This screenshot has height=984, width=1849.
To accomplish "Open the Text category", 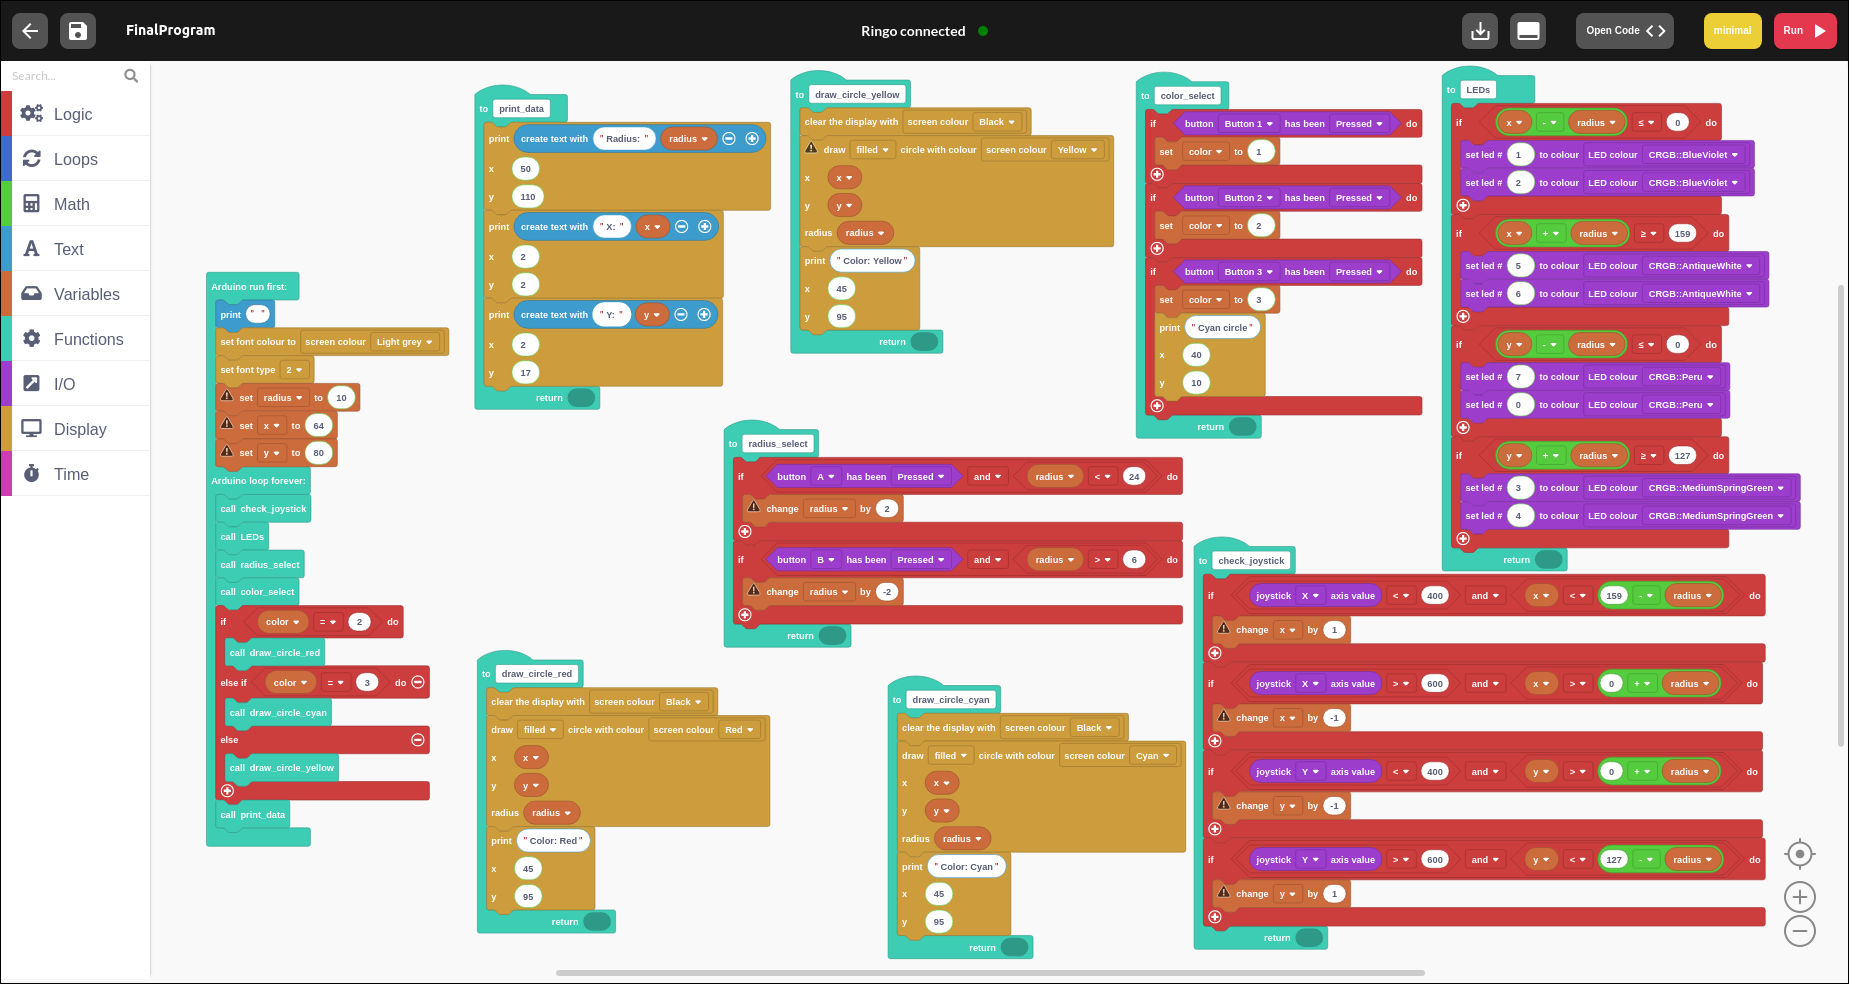I will [76, 249].
